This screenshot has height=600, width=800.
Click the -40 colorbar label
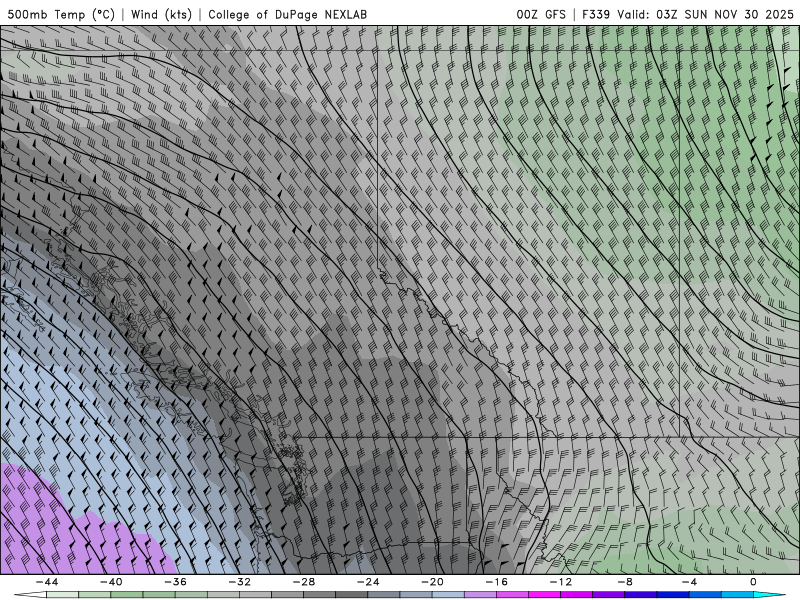(111, 582)
